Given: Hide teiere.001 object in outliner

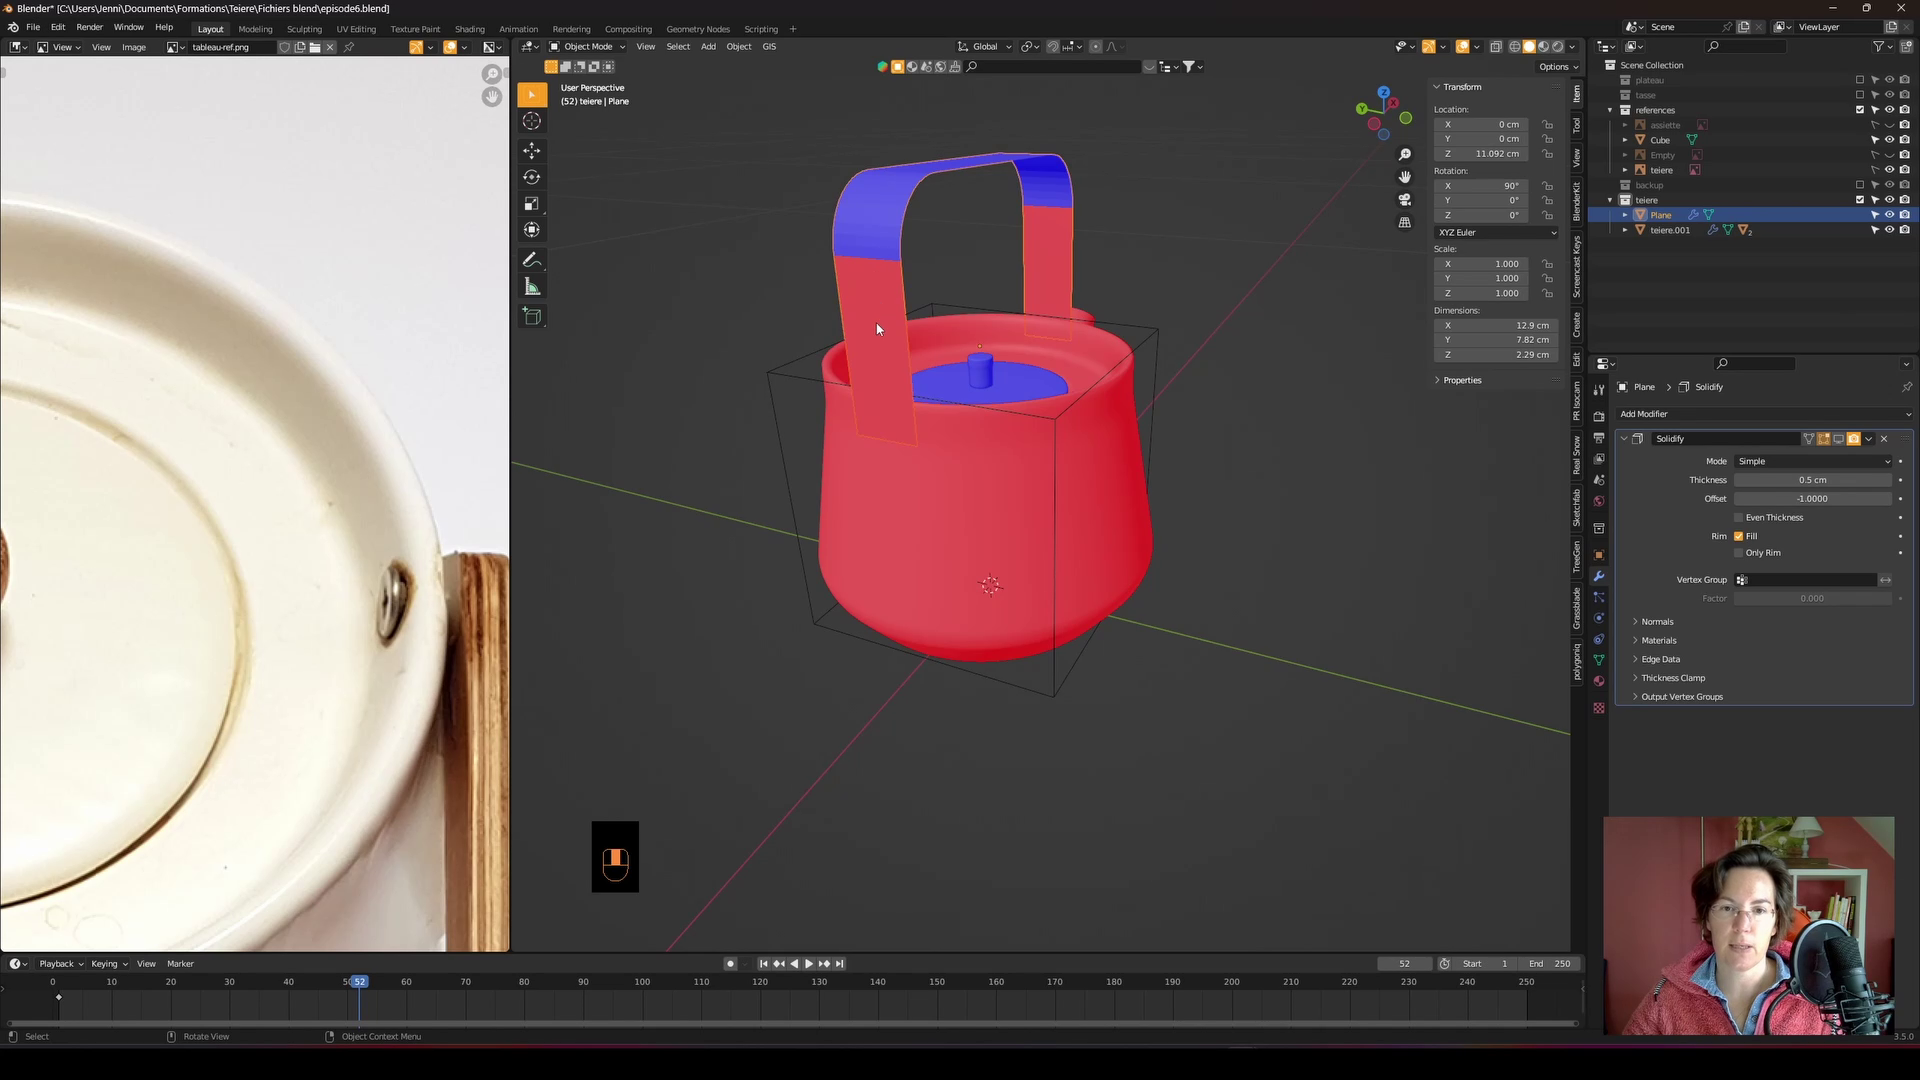Looking at the screenshot, I should click(1889, 230).
